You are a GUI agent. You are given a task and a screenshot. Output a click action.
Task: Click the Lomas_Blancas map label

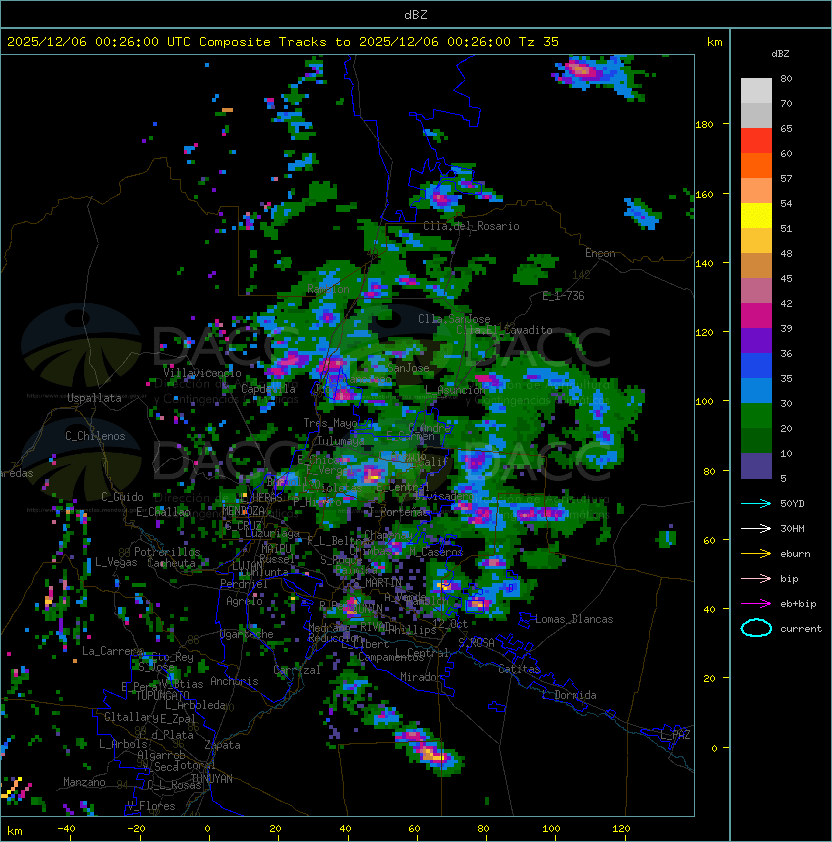click(x=574, y=619)
